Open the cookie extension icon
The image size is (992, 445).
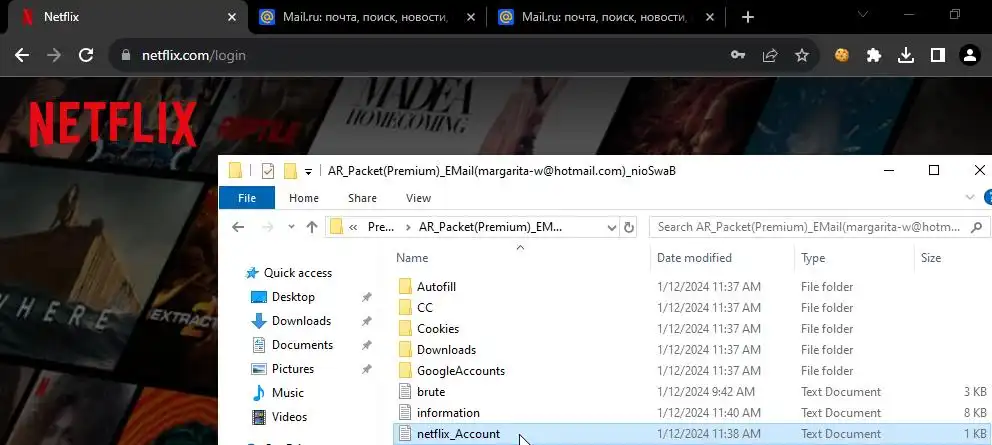841,55
